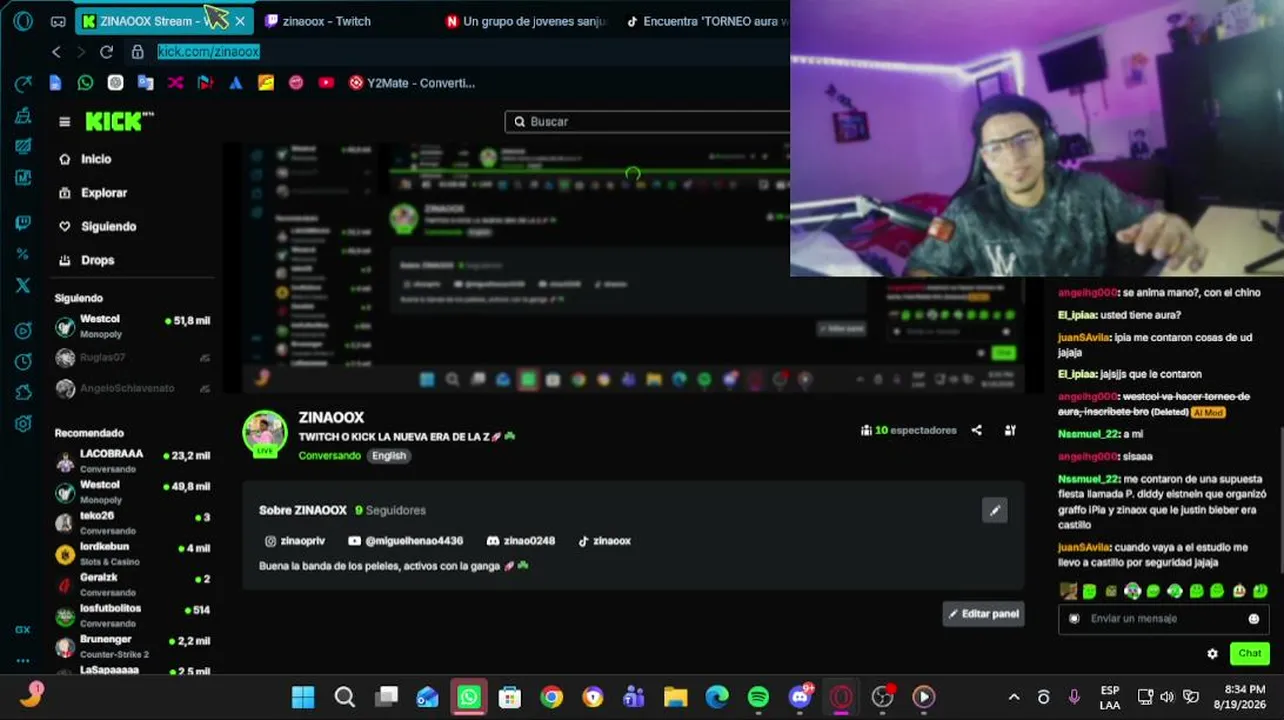
Task: Open the zinaoox TikTok link
Action: (x=604, y=541)
